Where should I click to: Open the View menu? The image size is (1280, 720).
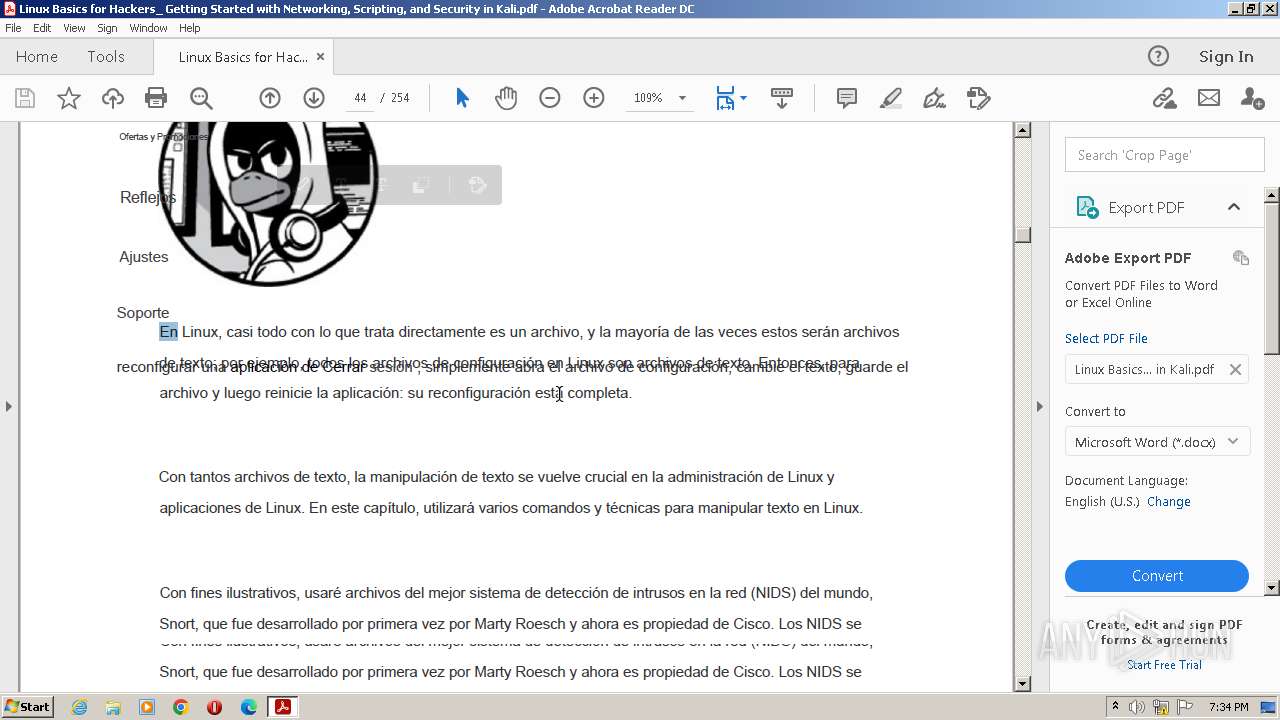(x=74, y=28)
